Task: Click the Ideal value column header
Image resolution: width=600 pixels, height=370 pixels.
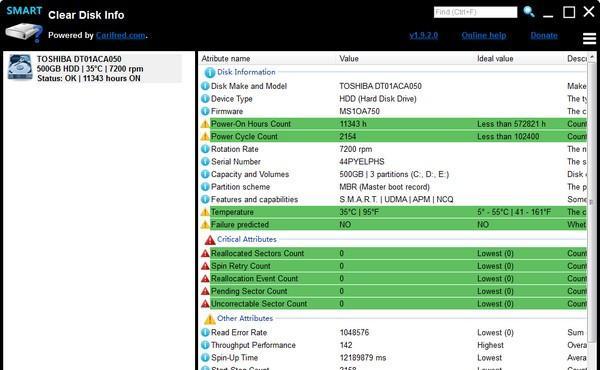Action: pos(495,59)
